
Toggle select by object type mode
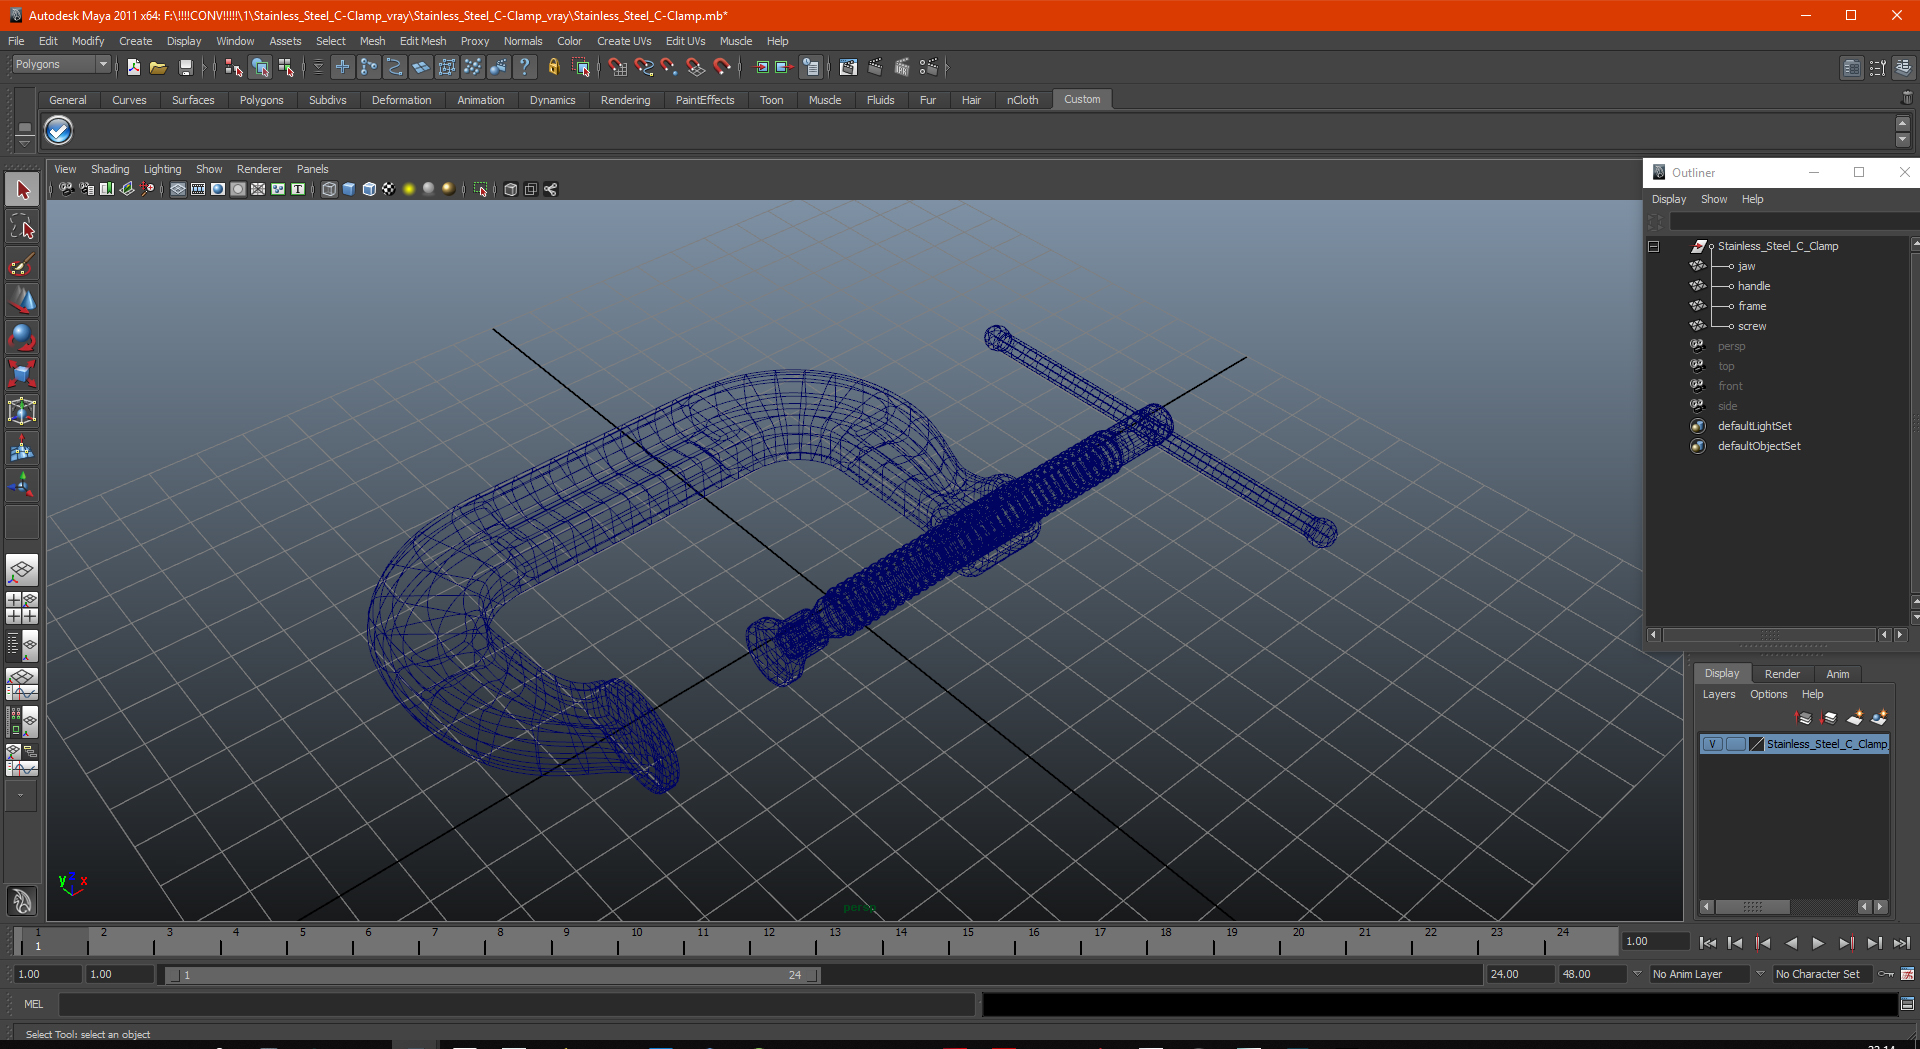click(260, 67)
